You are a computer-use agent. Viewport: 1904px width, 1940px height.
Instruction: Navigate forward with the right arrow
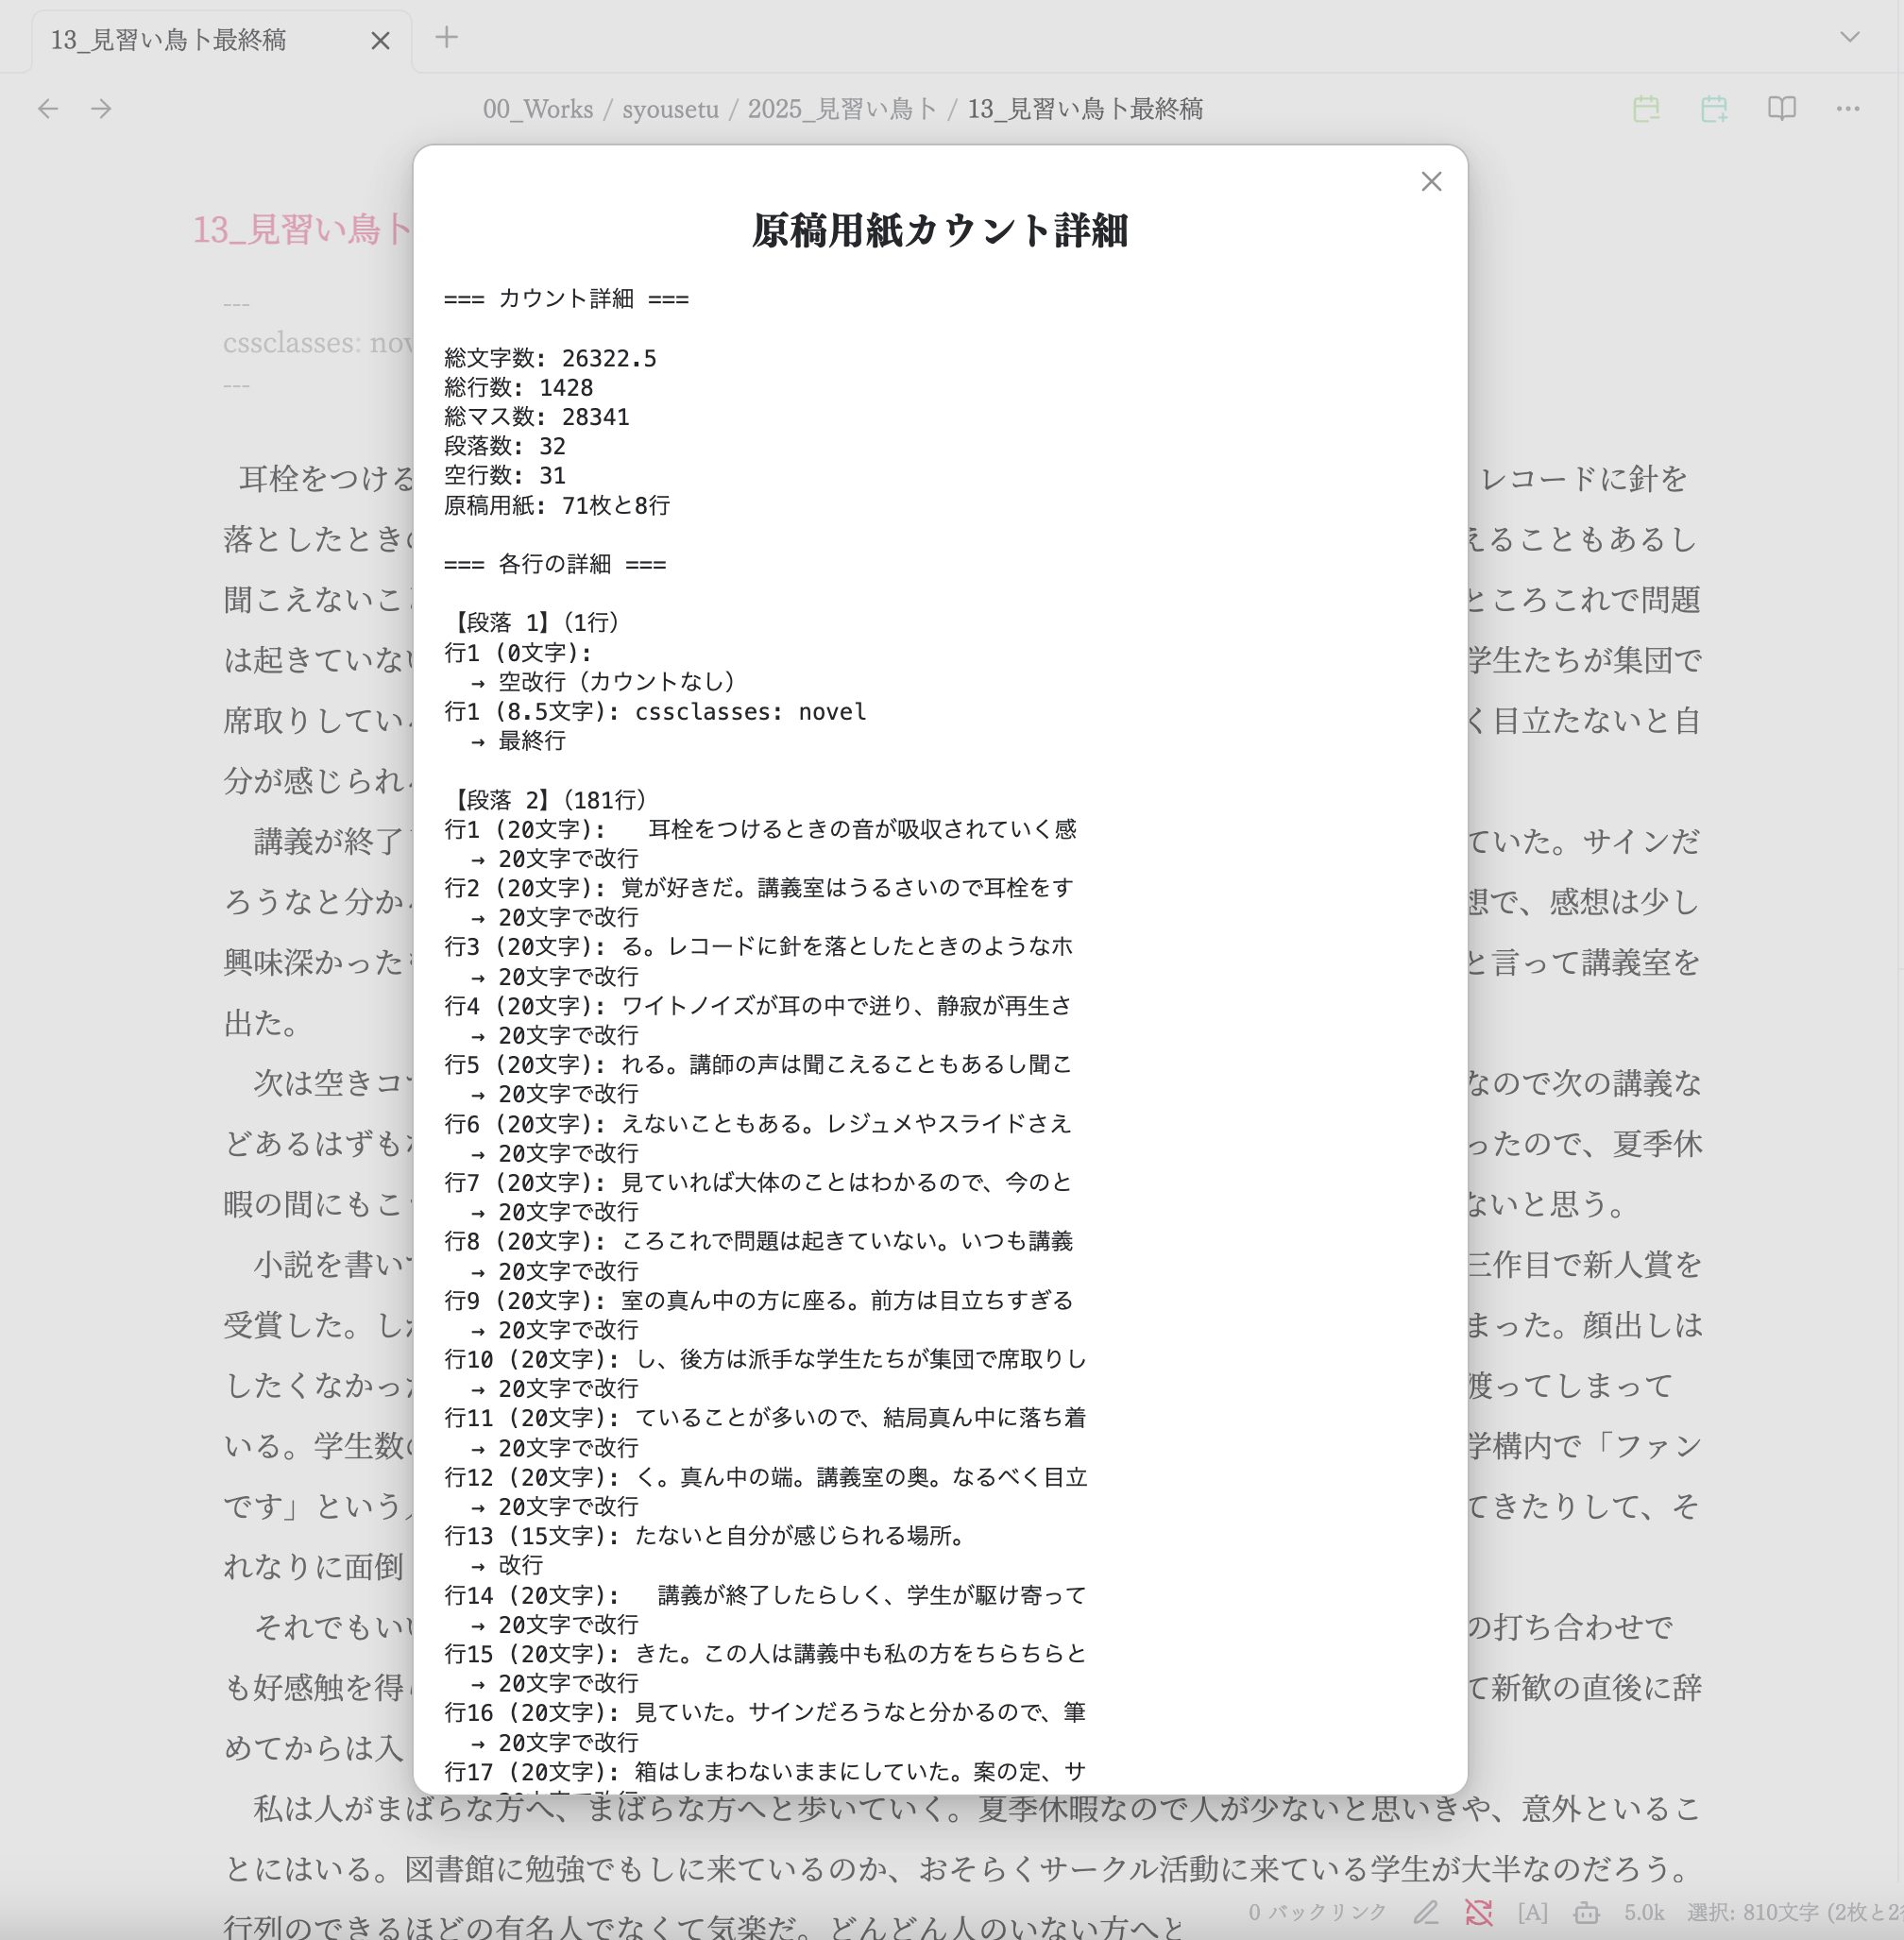click(x=99, y=109)
